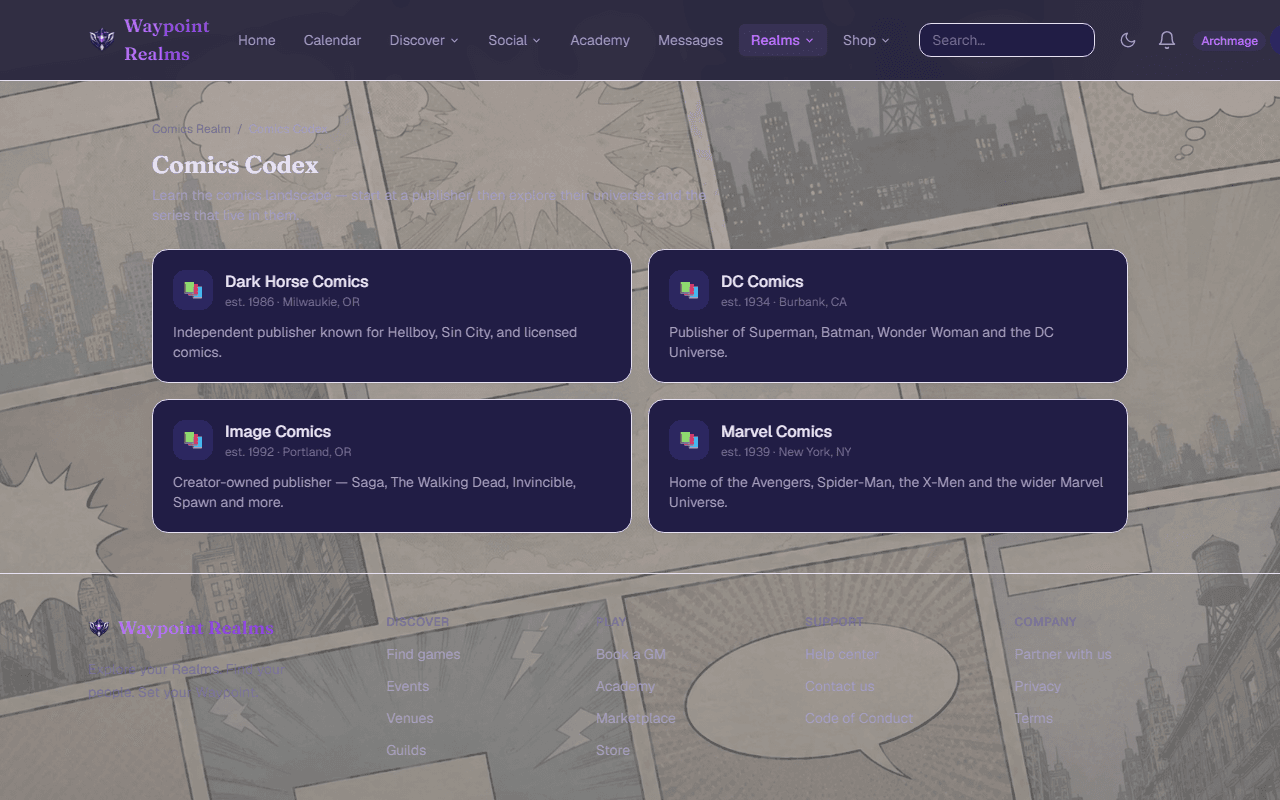1280x800 pixels.
Task: Open the Store footer link
Action: click(613, 750)
